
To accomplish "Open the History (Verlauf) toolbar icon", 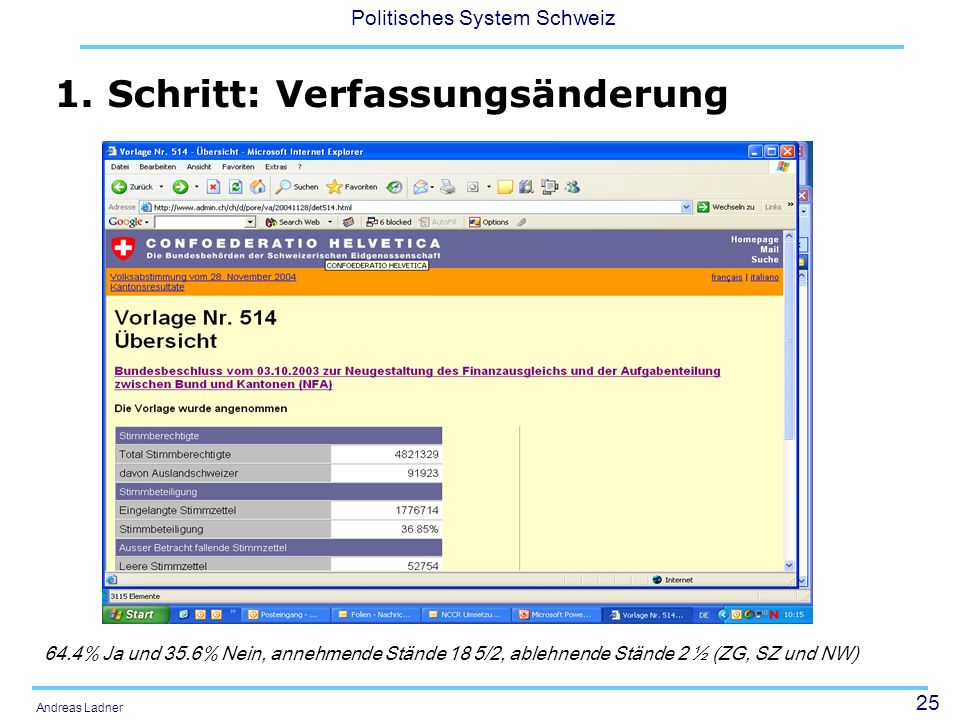I will point(394,187).
